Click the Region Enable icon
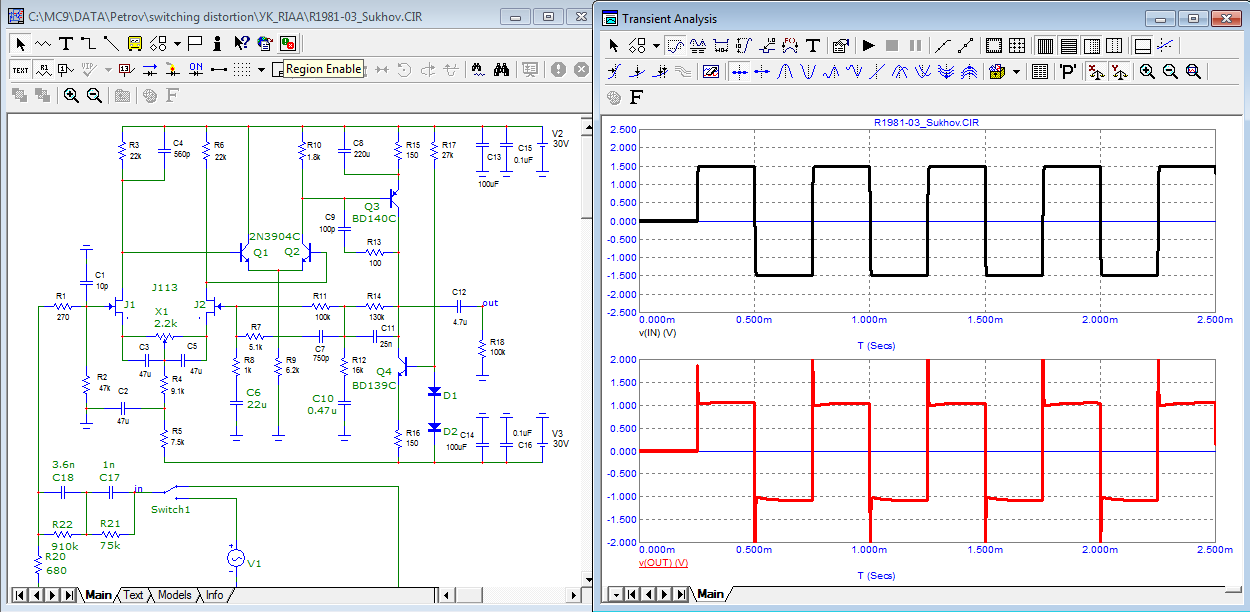1250x612 pixels. tap(288, 43)
